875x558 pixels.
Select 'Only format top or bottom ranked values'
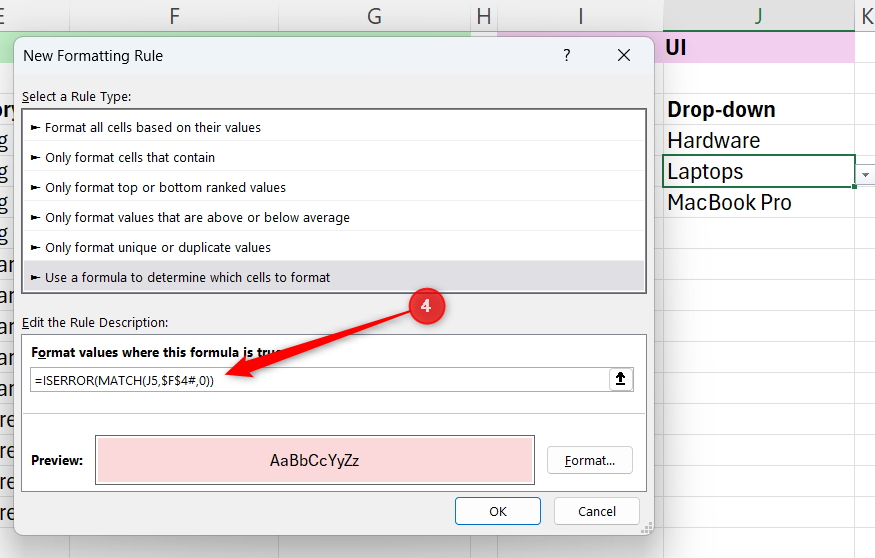coord(334,187)
